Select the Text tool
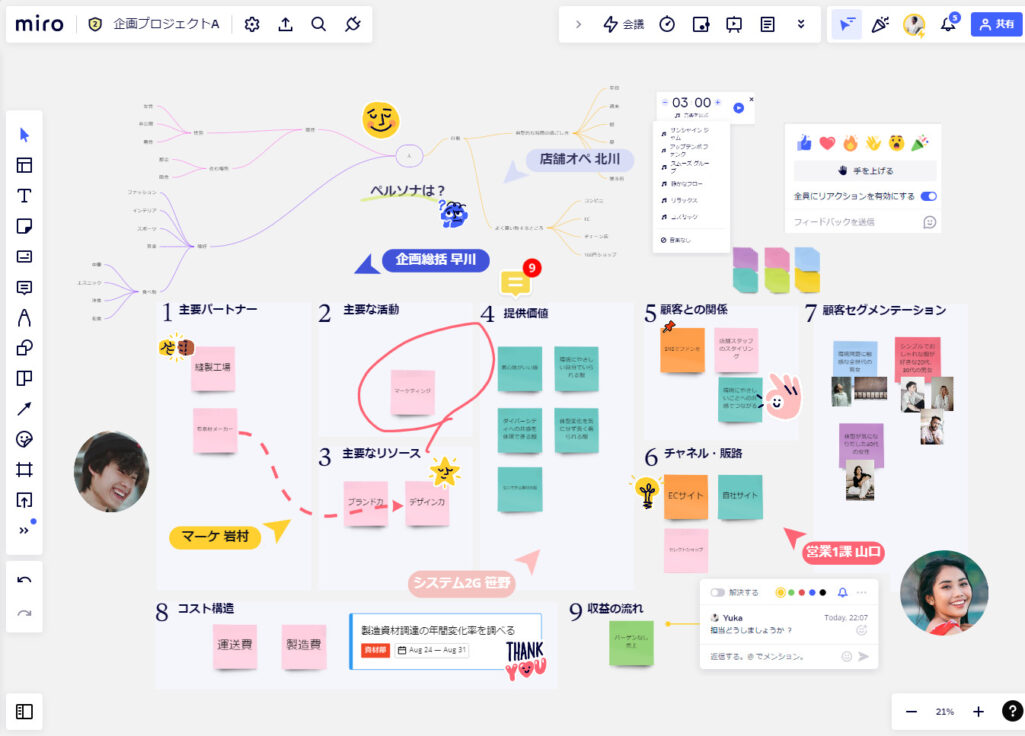Screen dimensions: 1025x736 [x=23, y=196]
